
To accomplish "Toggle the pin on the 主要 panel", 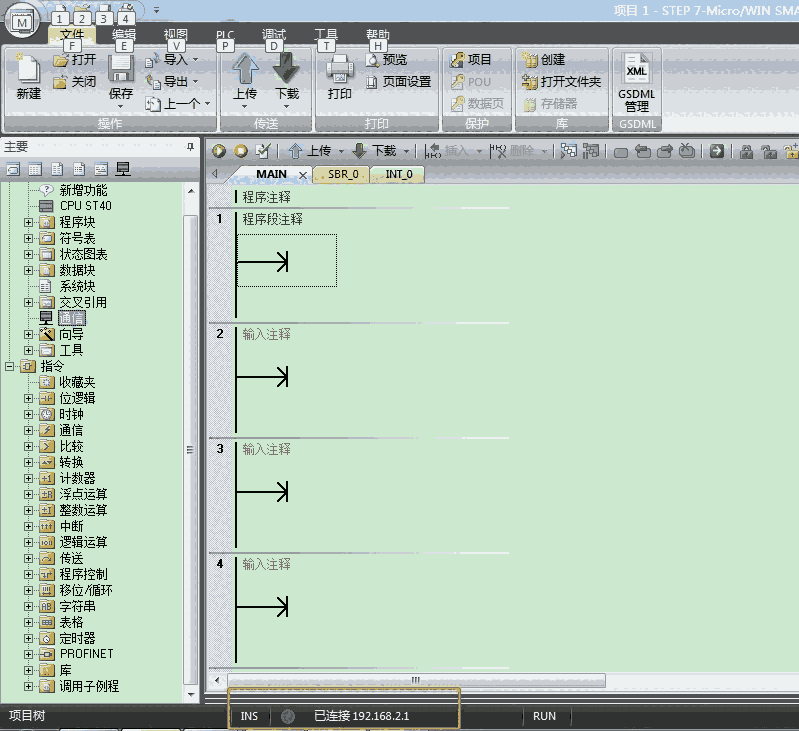I will click(190, 146).
